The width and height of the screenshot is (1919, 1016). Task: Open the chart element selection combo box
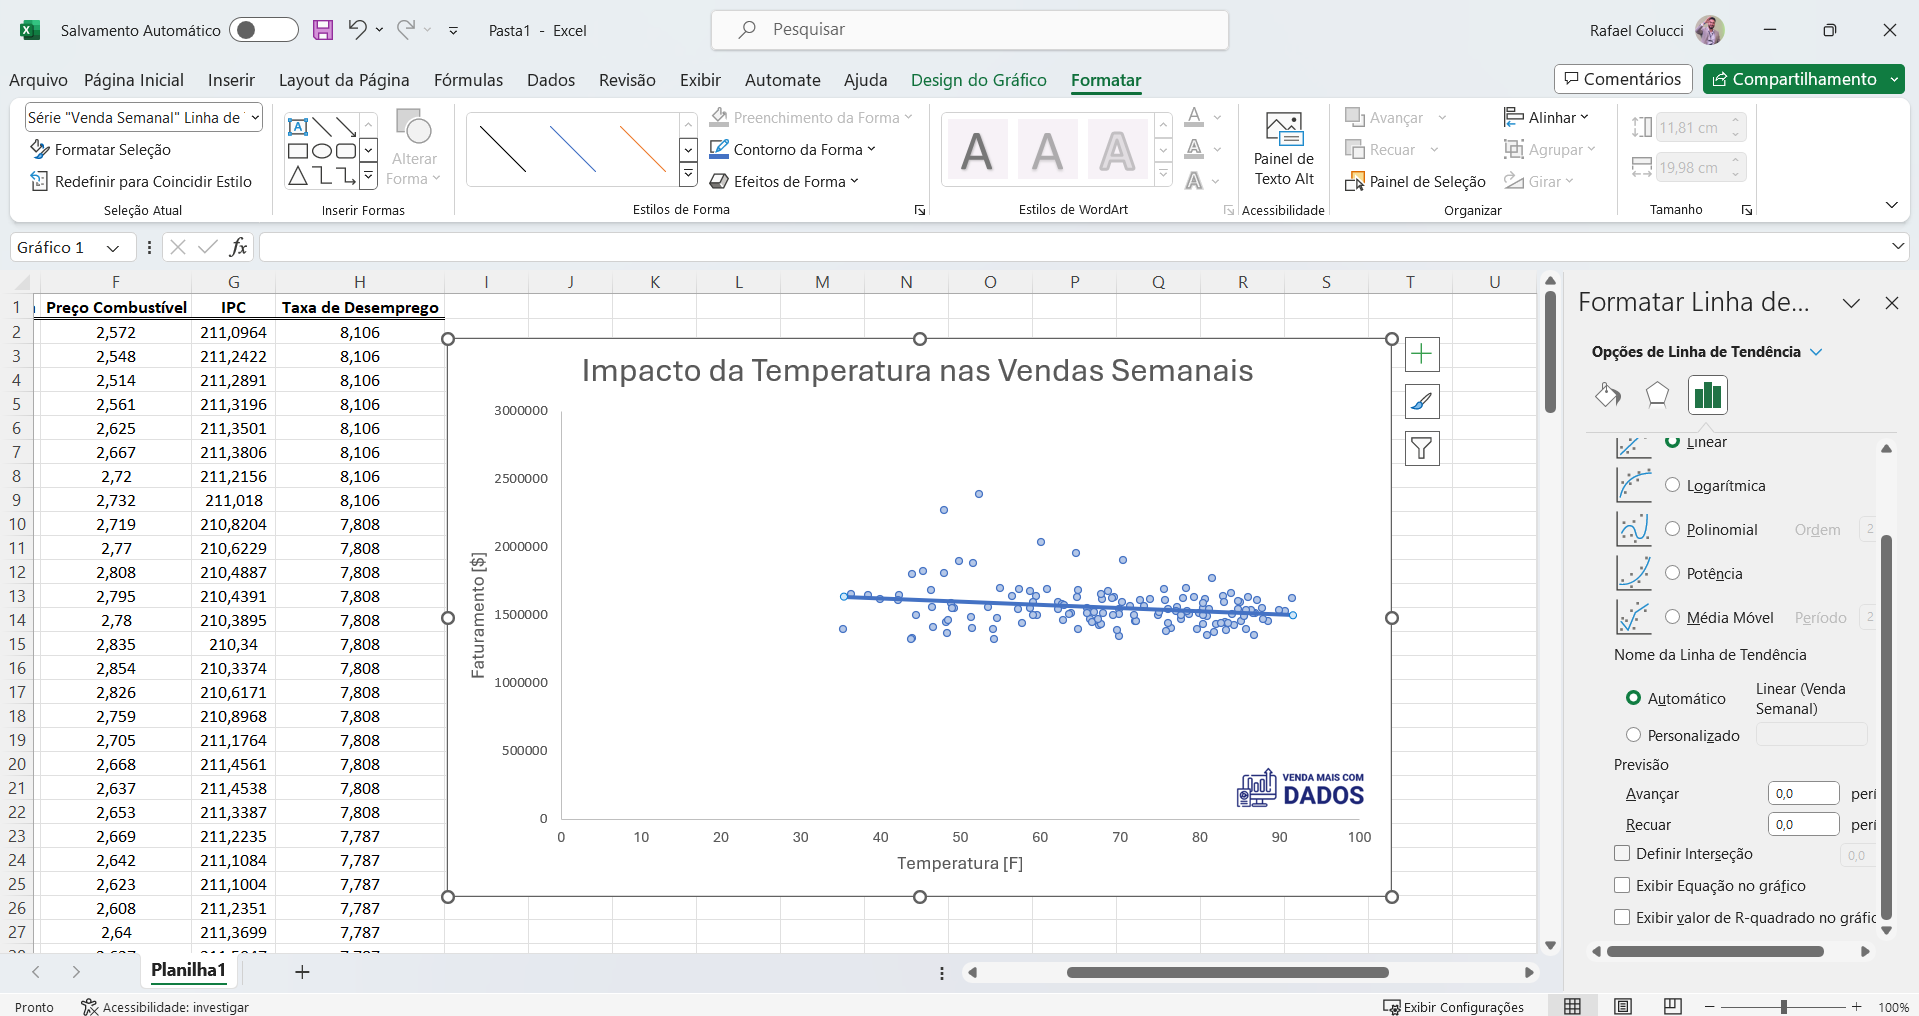pyautogui.click(x=142, y=117)
